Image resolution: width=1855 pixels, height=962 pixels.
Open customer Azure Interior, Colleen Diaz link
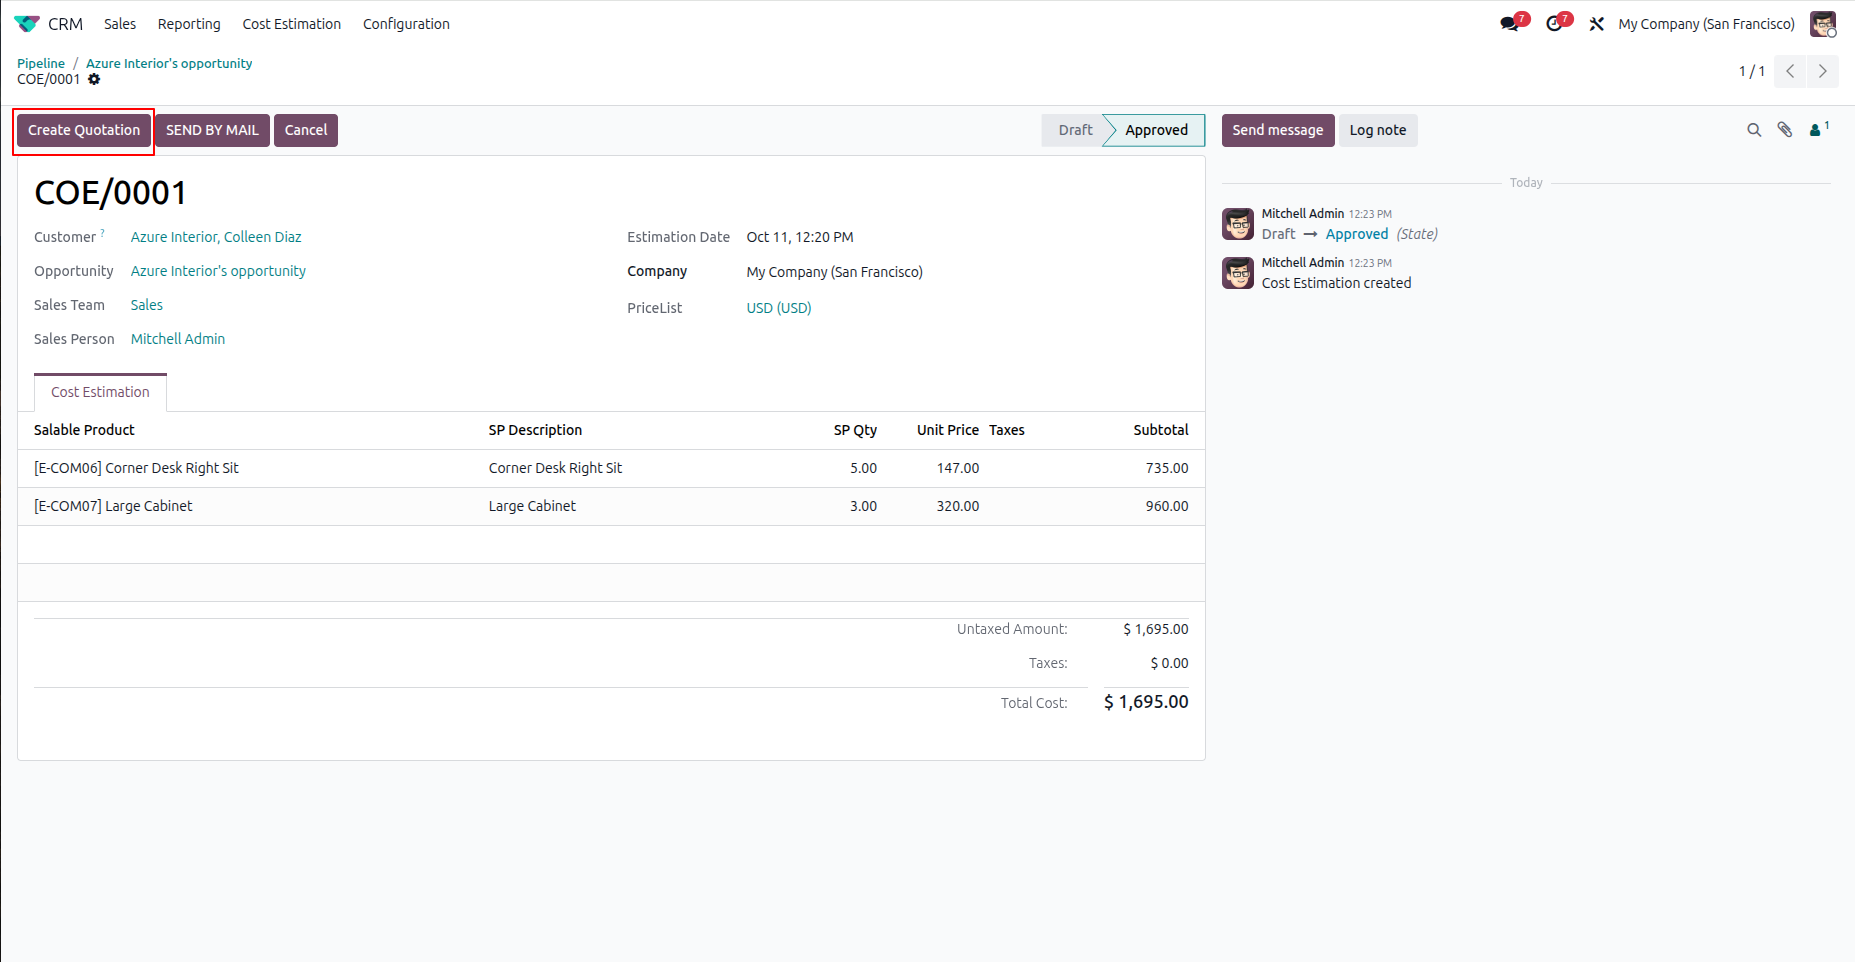pos(216,237)
